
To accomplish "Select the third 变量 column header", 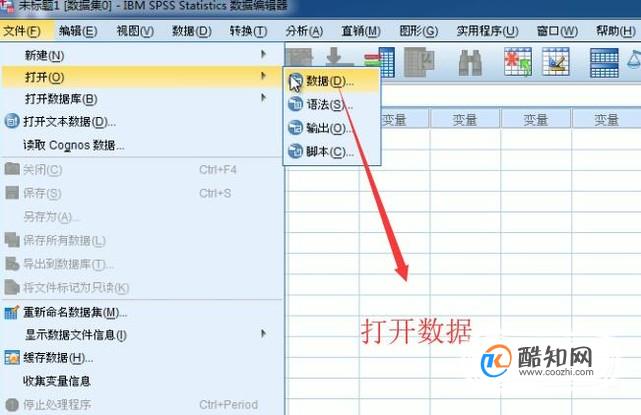I will pos(536,120).
